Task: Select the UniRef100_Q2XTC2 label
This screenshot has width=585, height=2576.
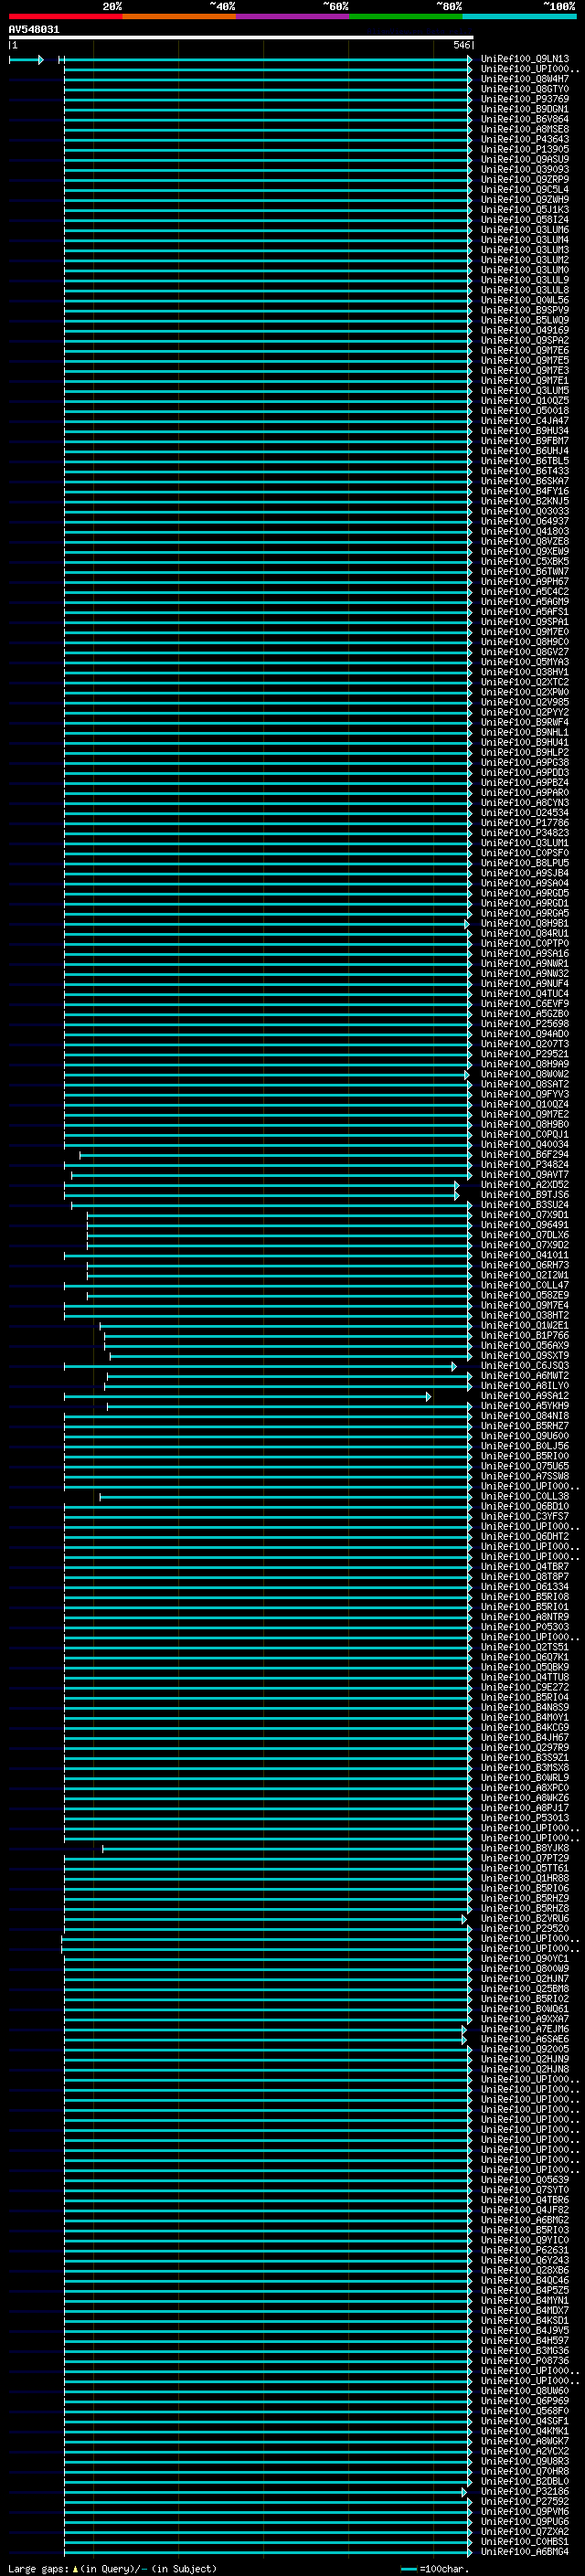Action: (x=525, y=682)
